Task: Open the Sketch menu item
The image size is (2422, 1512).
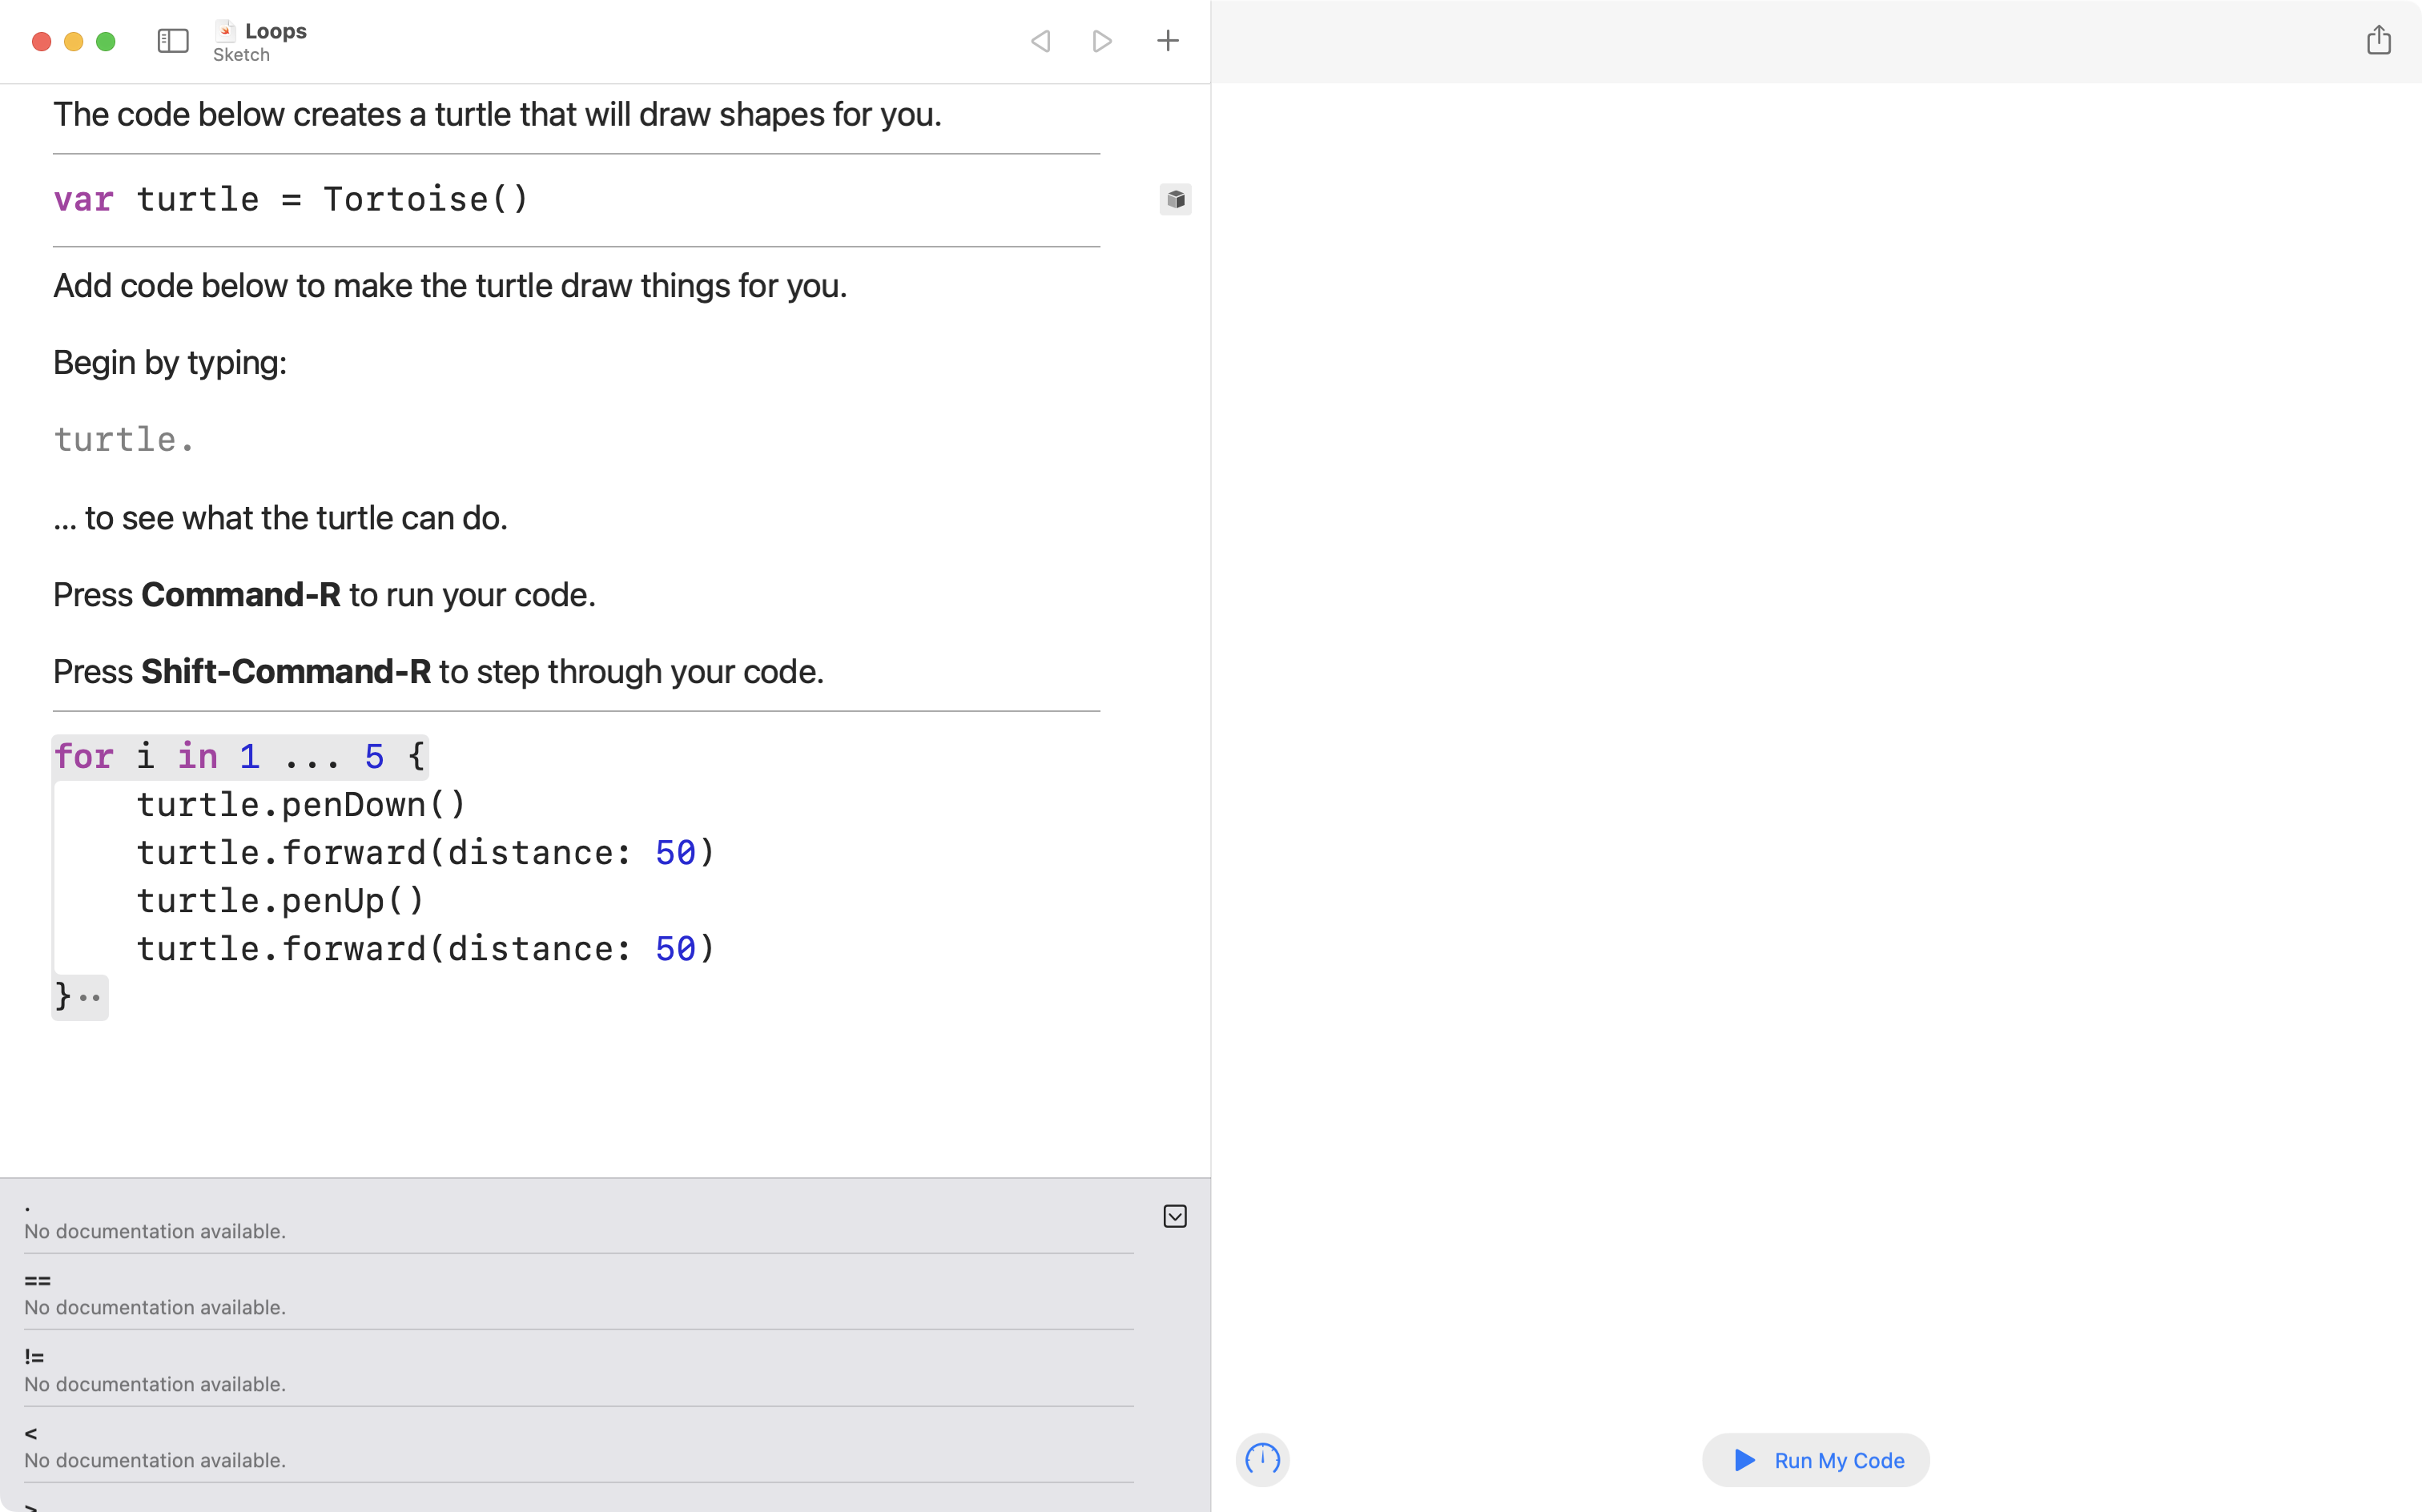Action: [242, 54]
